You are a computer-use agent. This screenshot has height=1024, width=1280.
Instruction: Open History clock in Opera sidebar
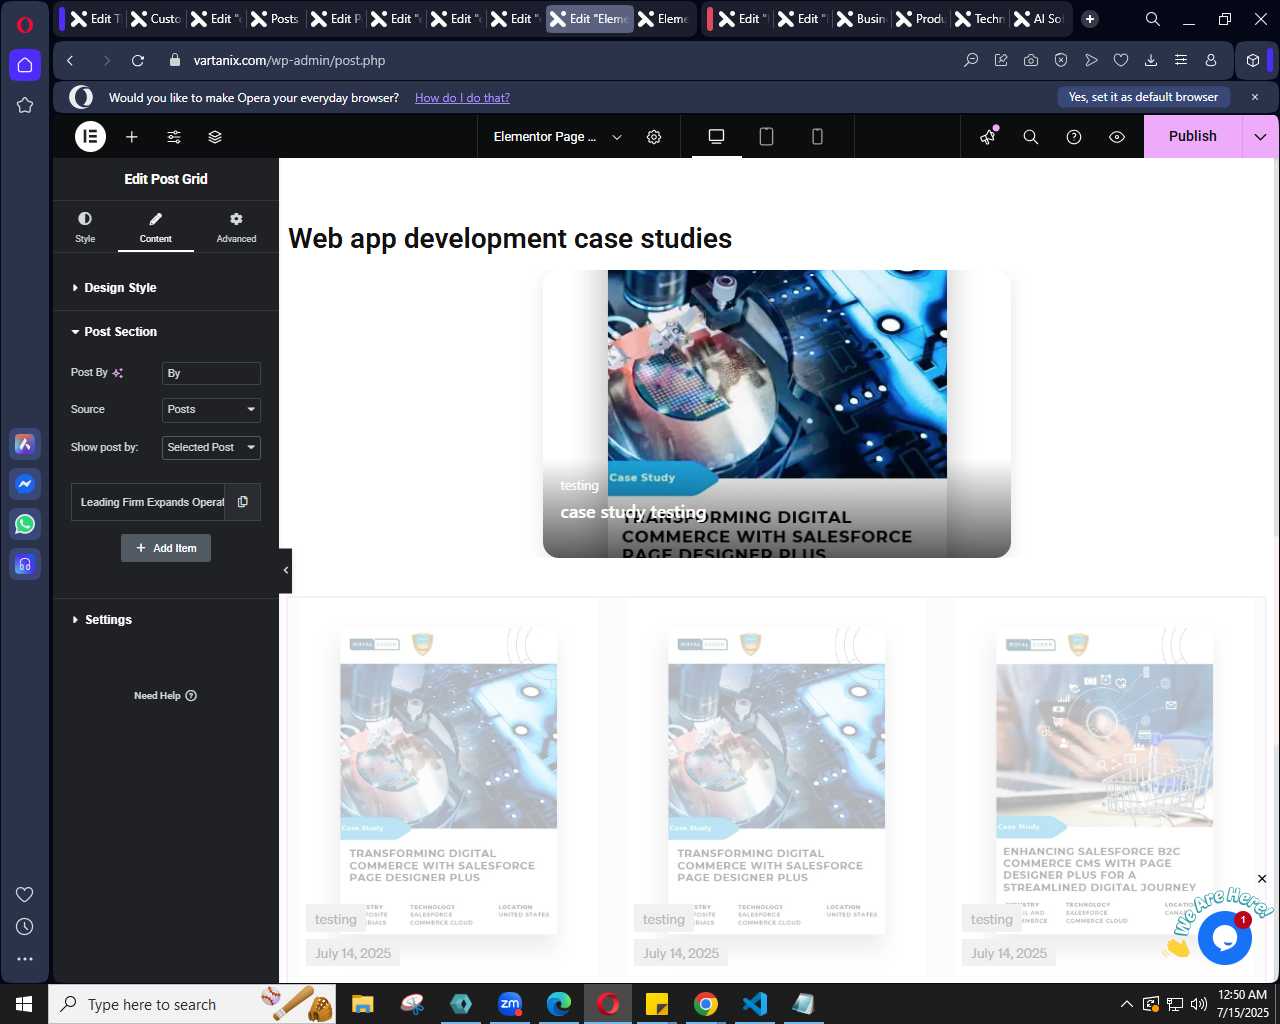coord(25,927)
